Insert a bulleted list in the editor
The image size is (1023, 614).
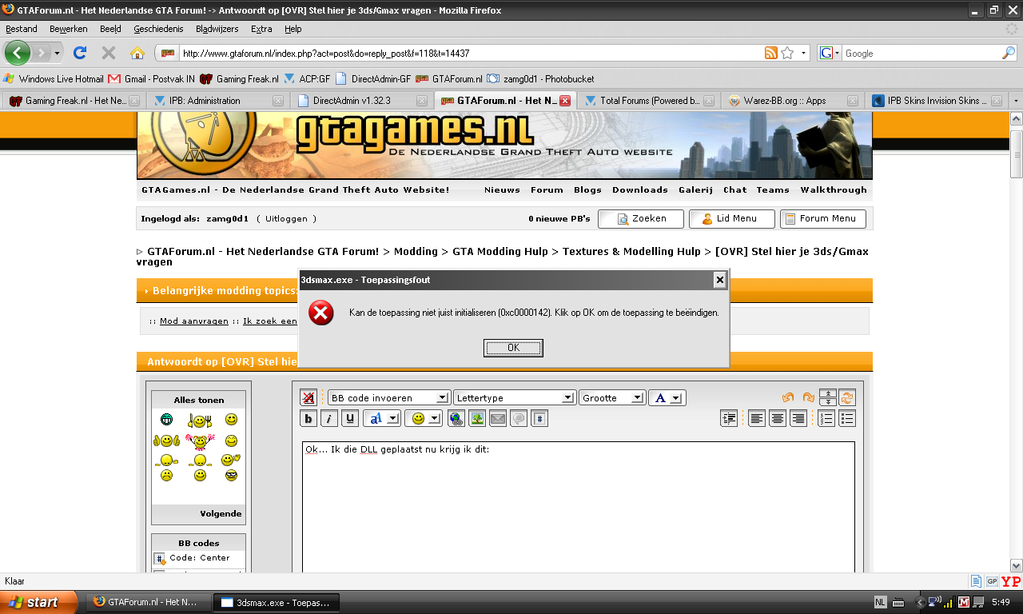click(847, 418)
